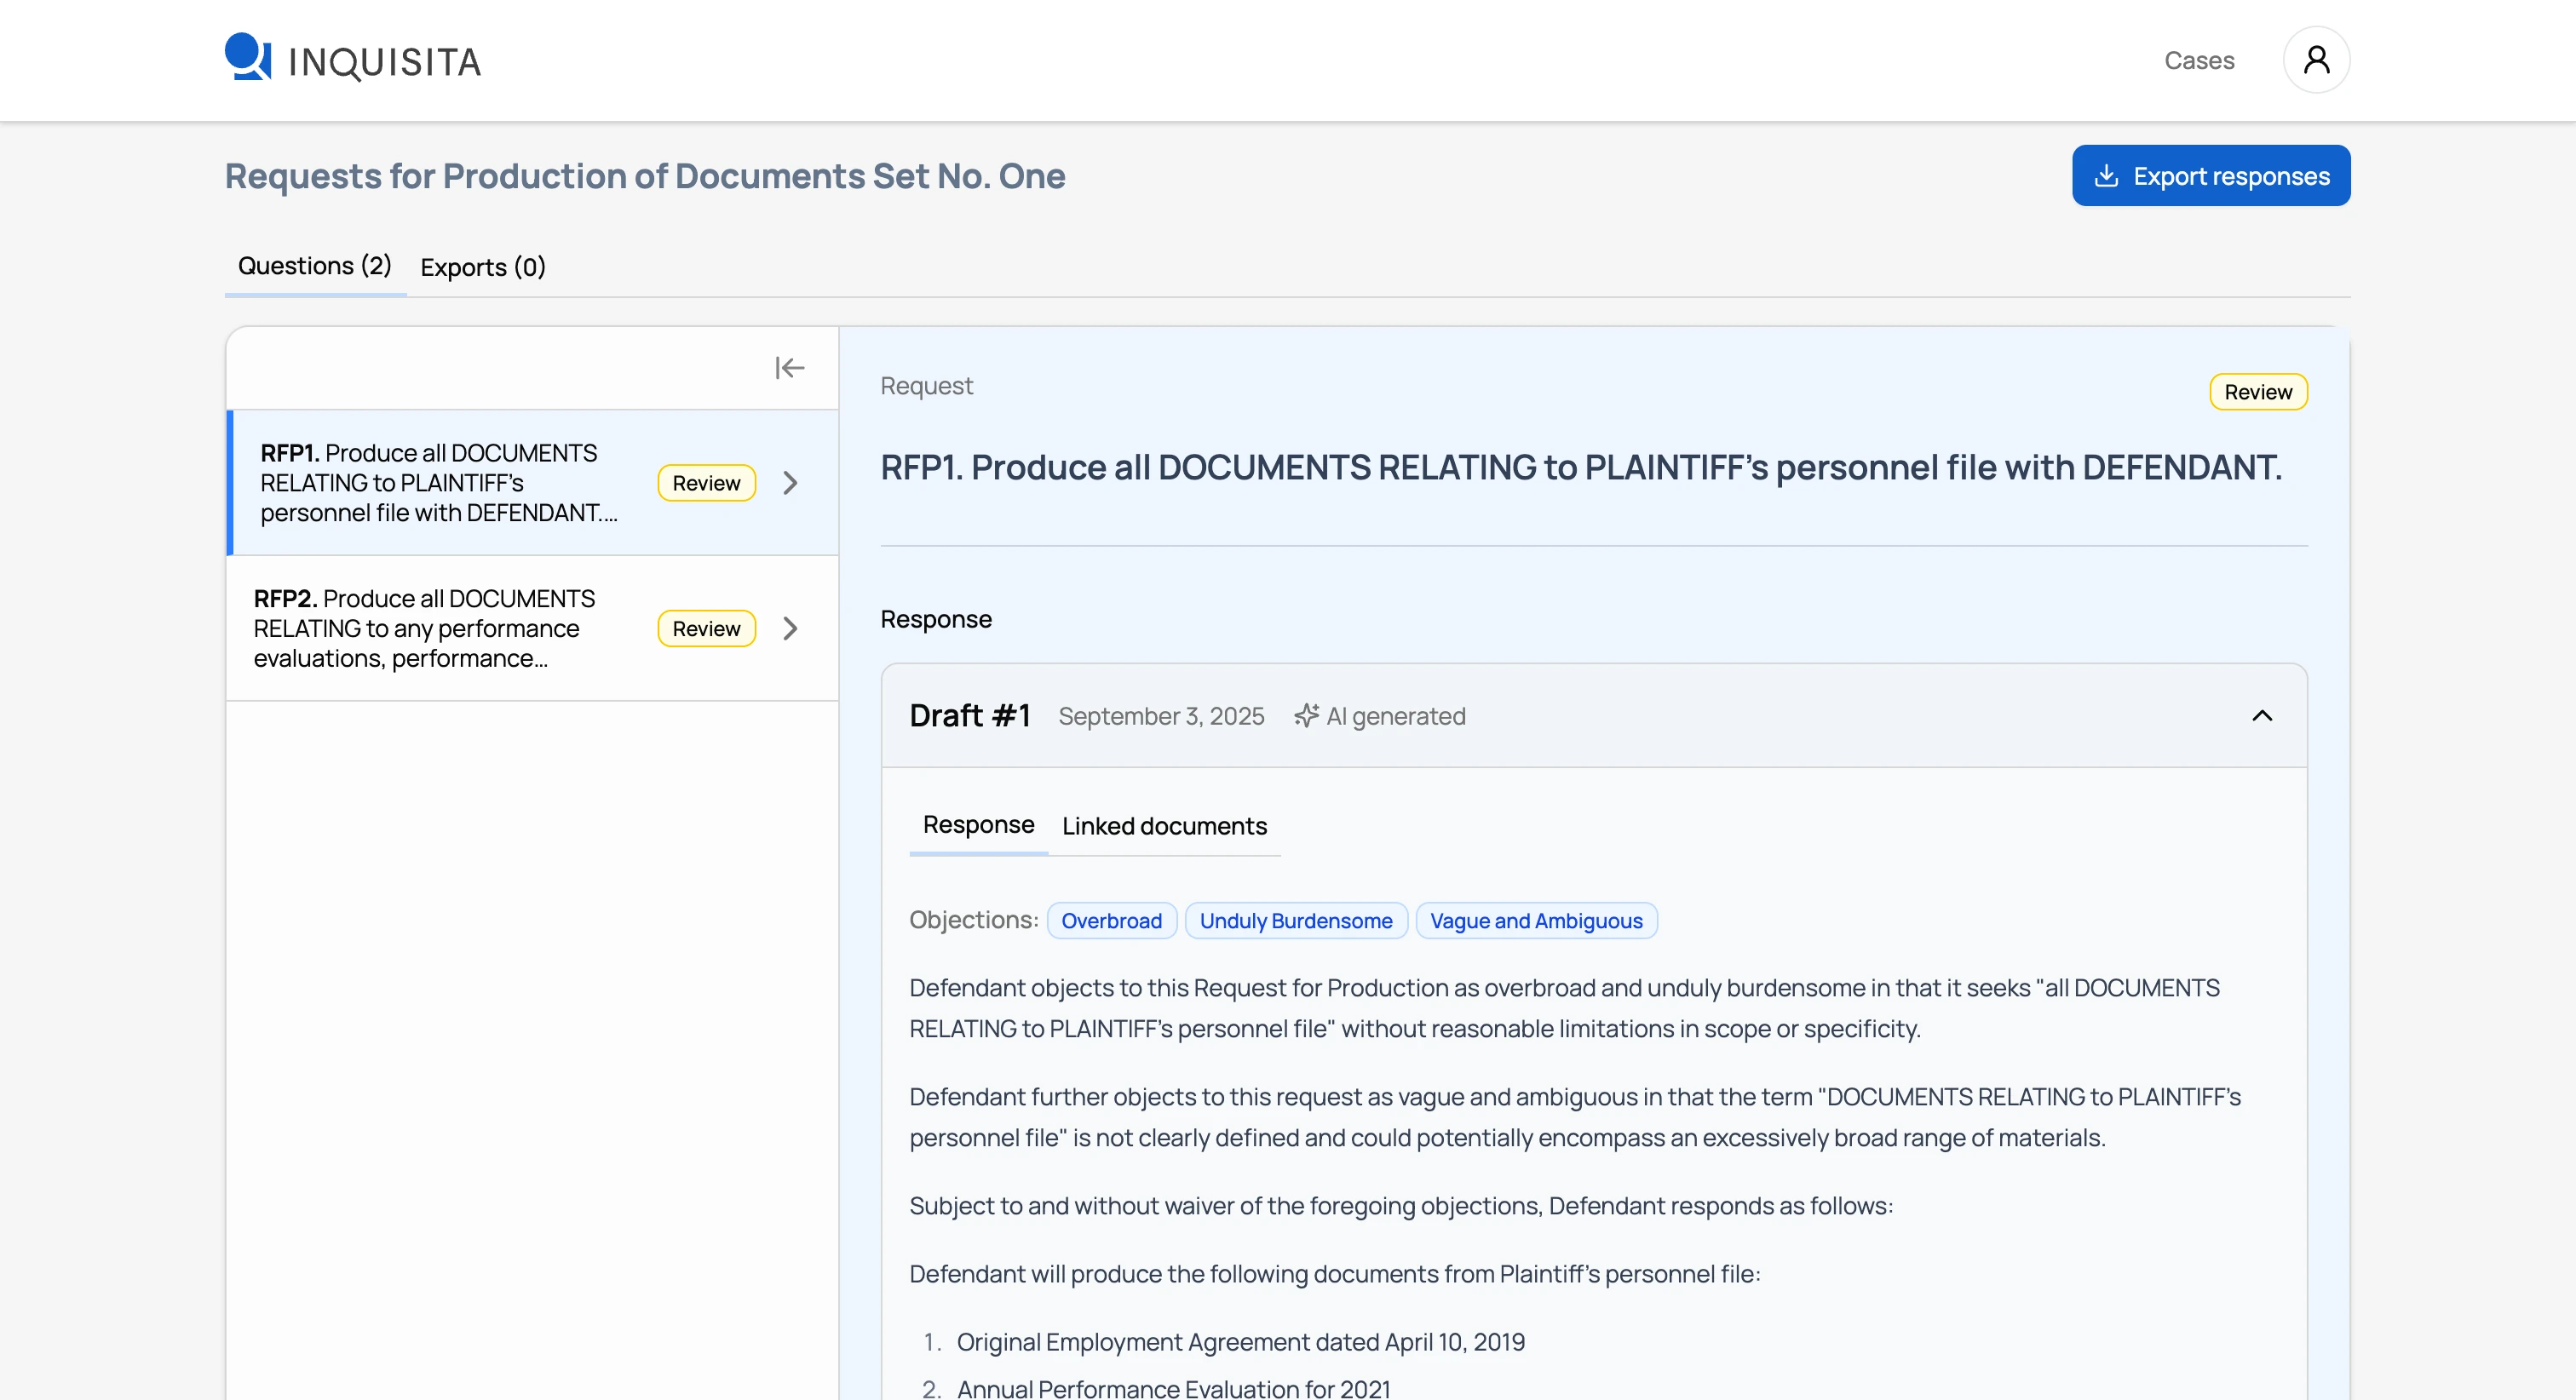Viewport: 2576px width, 1400px height.
Task: Select the Response tab in Draft #1
Action: (x=977, y=825)
